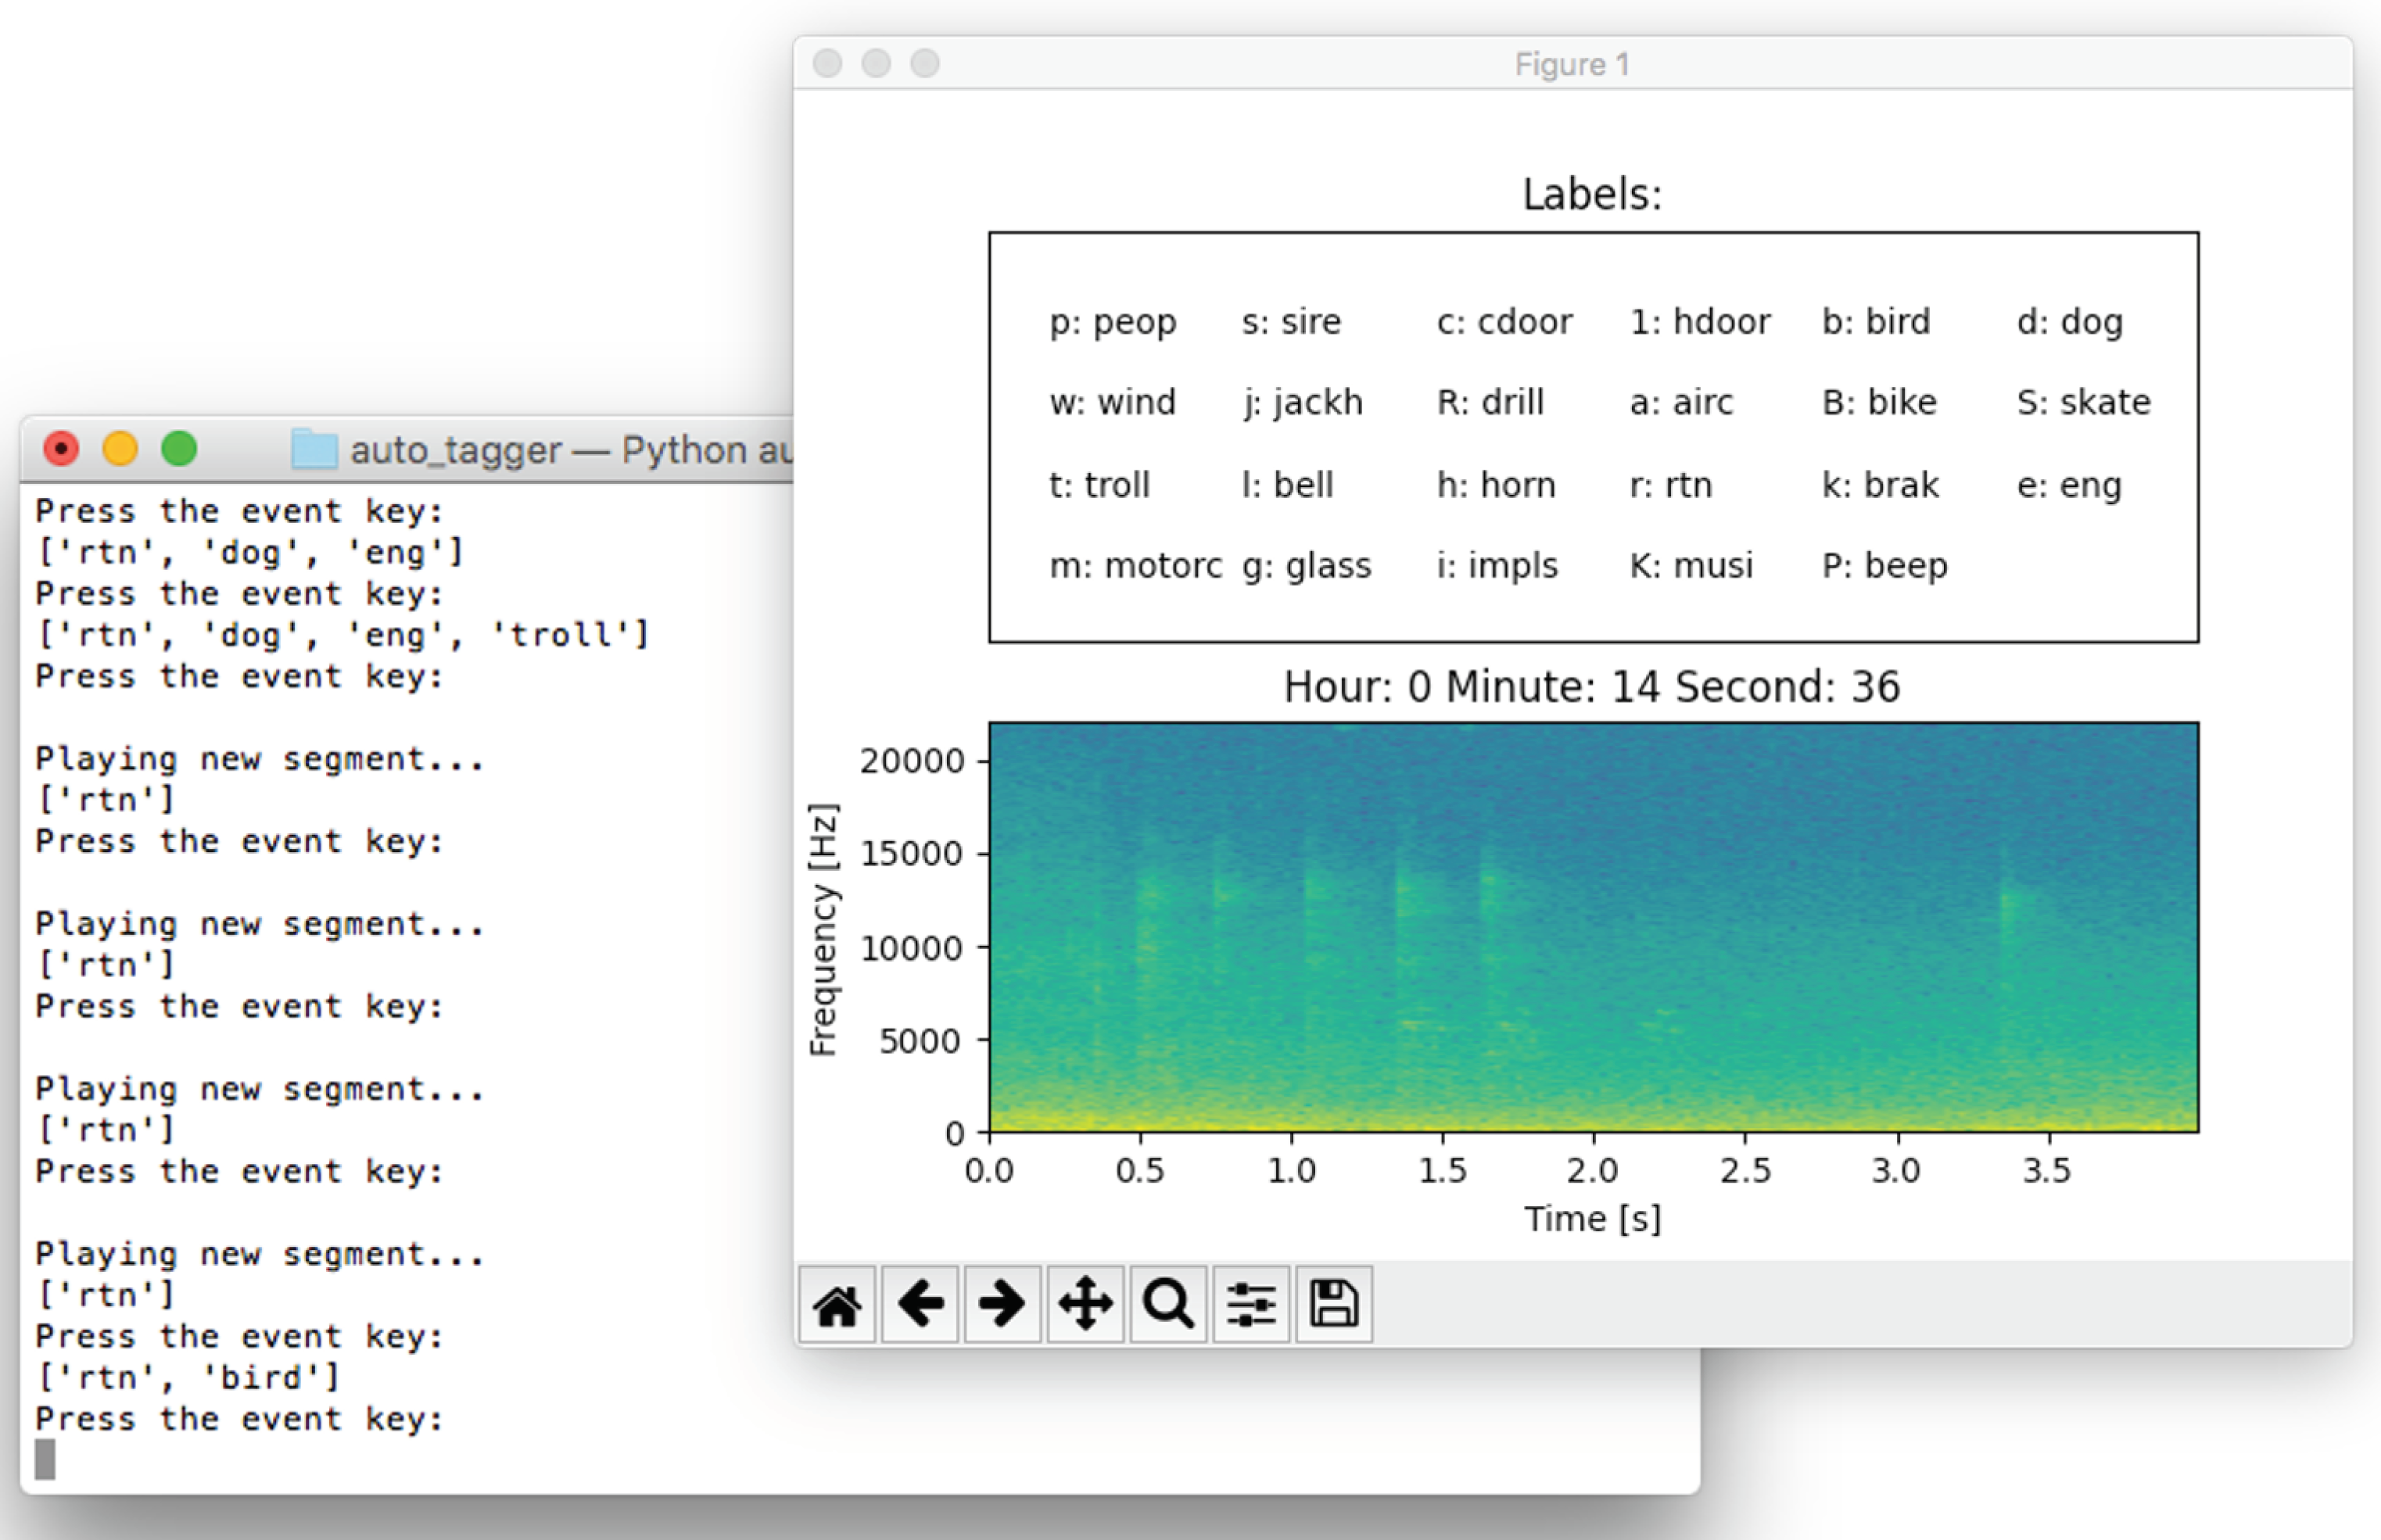This screenshot has width=2381, height=1540.
Task: Minimize terminal with yellow button
Action: pyautogui.click(x=120, y=449)
